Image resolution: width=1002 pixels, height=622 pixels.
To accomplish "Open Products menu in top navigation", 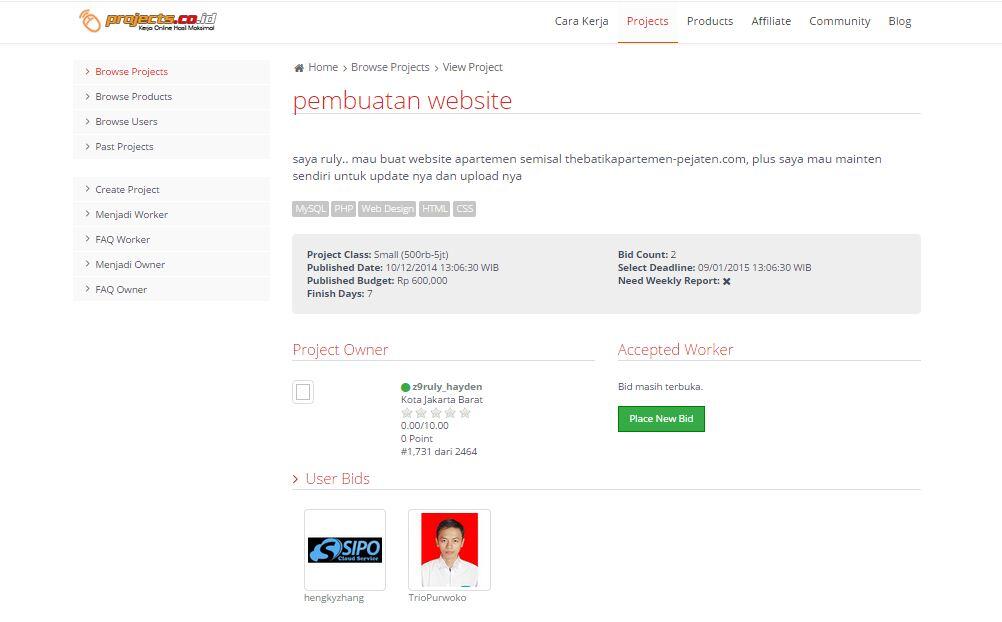I will (710, 21).
